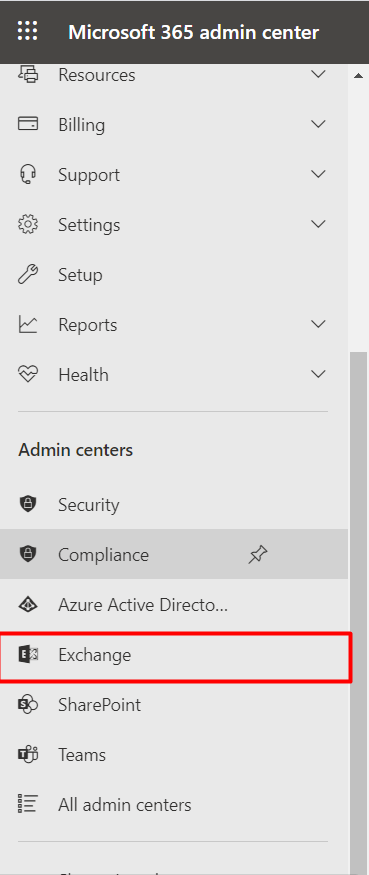369x875 pixels.
Task: Click the Resources printer icon
Action: (x=28, y=74)
